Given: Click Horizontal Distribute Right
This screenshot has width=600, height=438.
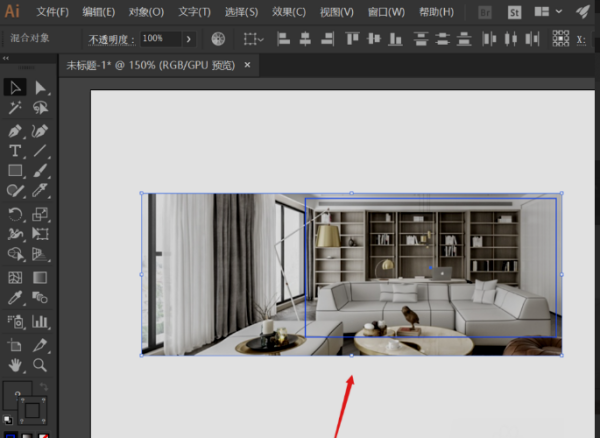Looking at the screenshot, I should (532, 39).
